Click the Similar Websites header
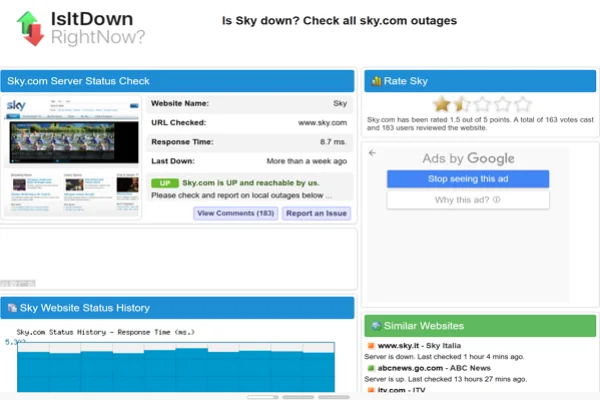The image size is (600, 400). pyautogui.click(x=480, y=326)
